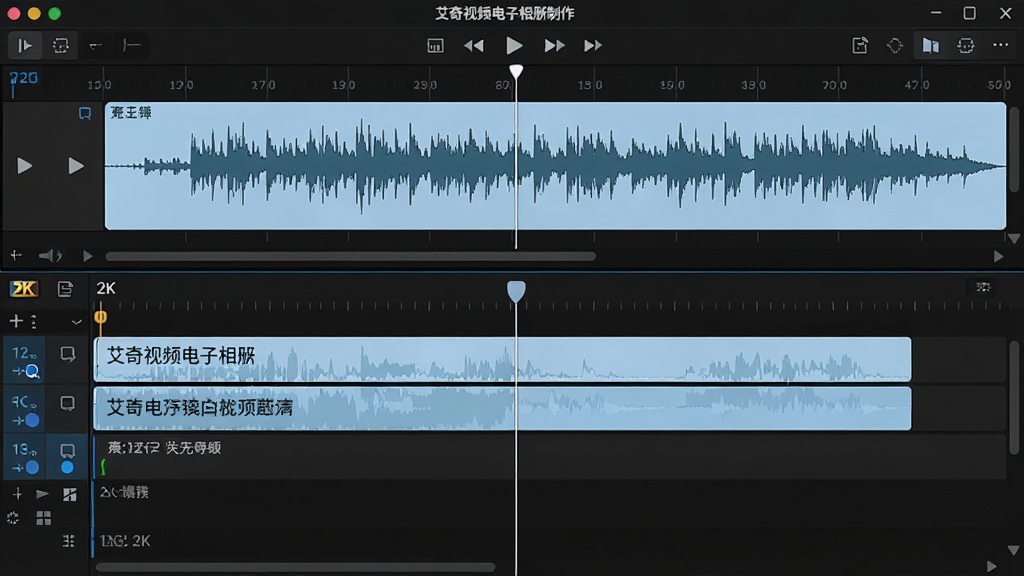Click the rewind button in the top toolbar
This screenshot has width=1024, height=576.
(473, 46)
